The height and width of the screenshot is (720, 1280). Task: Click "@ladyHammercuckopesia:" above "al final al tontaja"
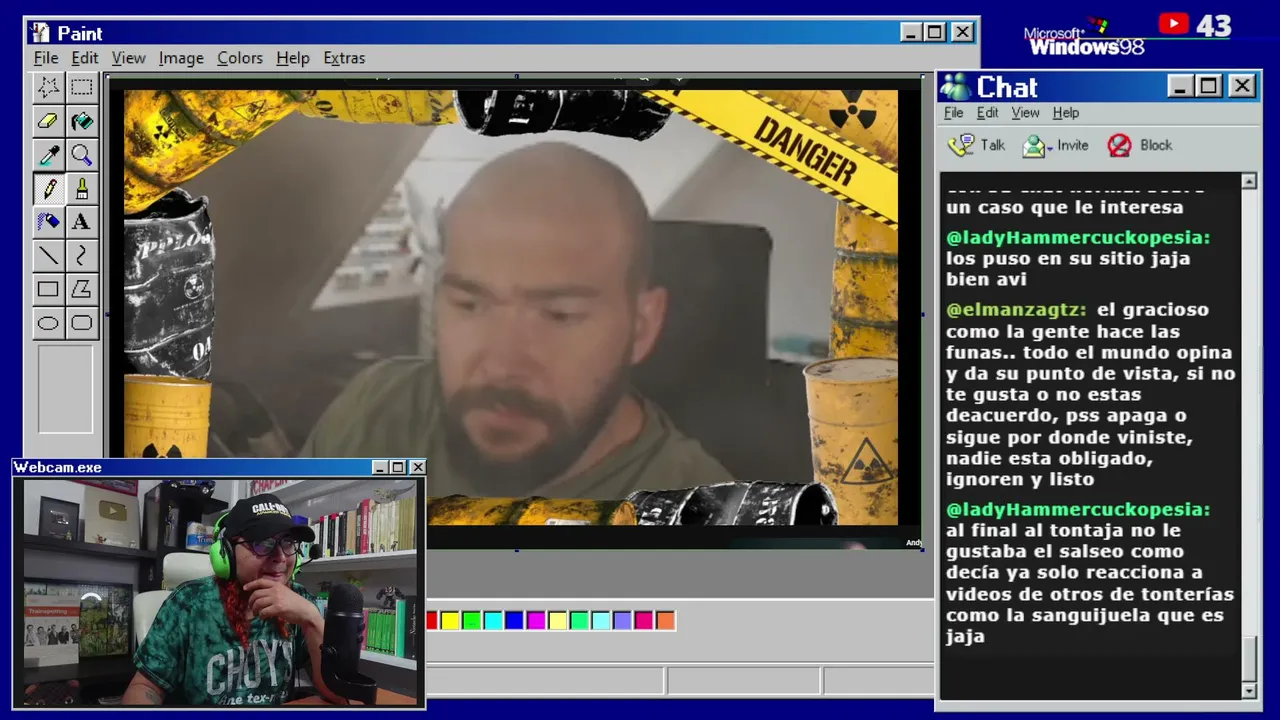[1078, 510]
